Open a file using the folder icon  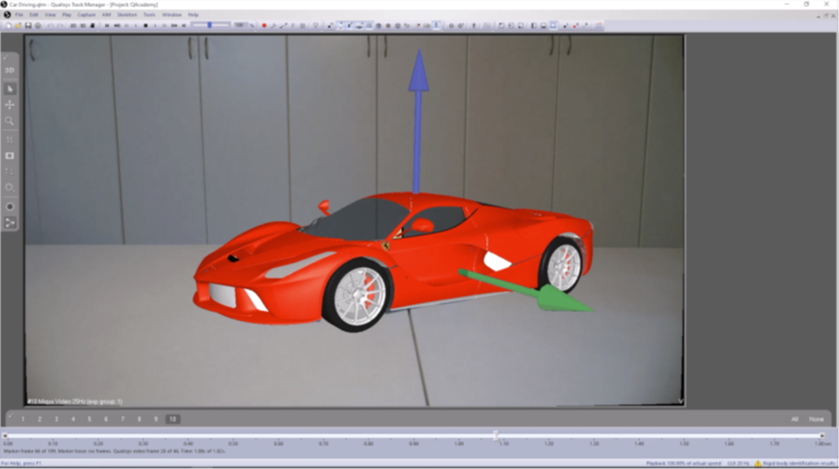click(x=18, y=26)
